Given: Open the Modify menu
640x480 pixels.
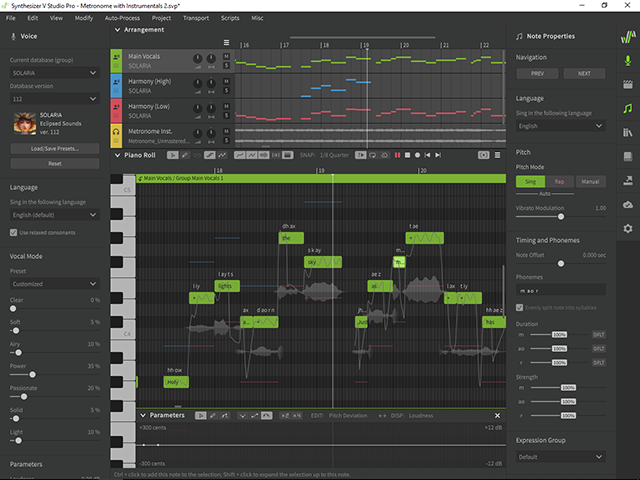Looking at the screenshot, I should point(84,18).
